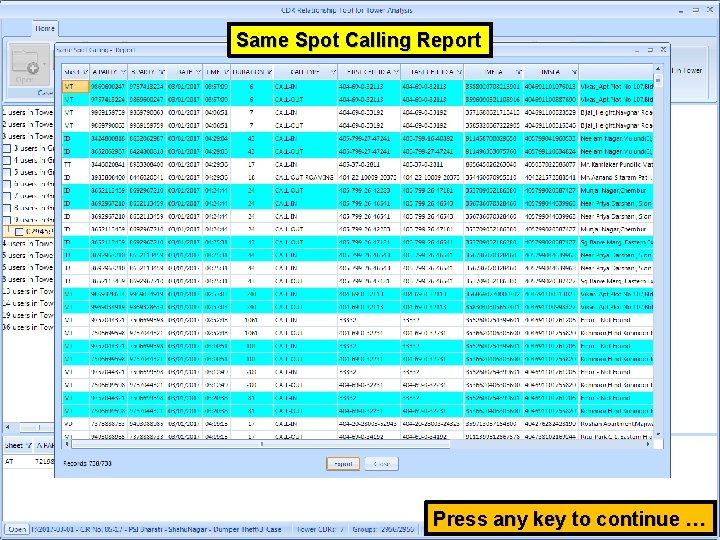
Task: Click scroll-down arrow of report grid
Action: pos(658,434)
